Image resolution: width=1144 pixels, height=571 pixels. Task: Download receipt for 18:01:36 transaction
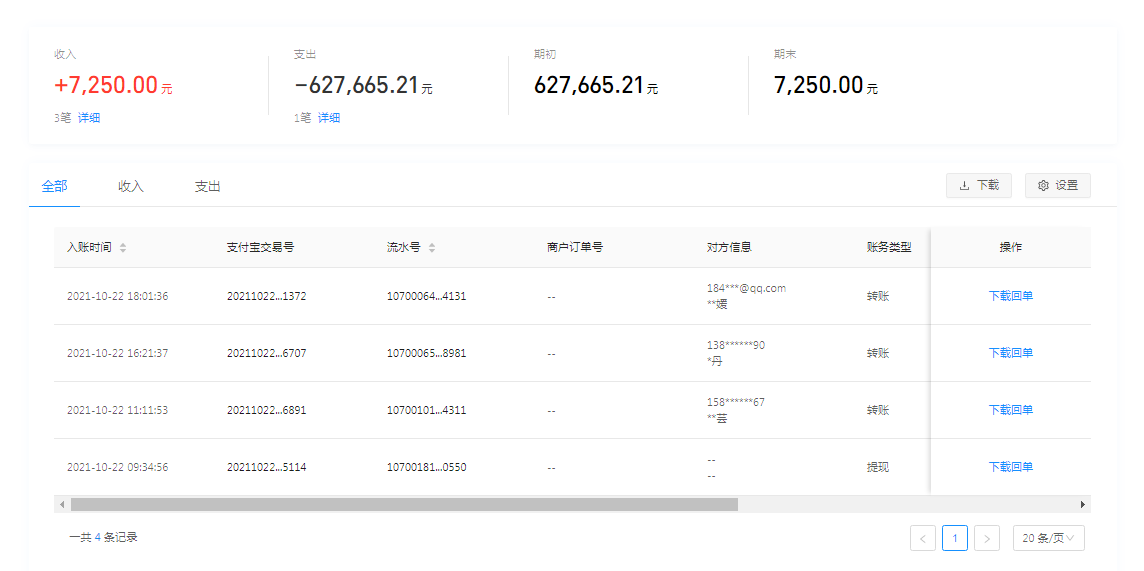coord(1010,296)
